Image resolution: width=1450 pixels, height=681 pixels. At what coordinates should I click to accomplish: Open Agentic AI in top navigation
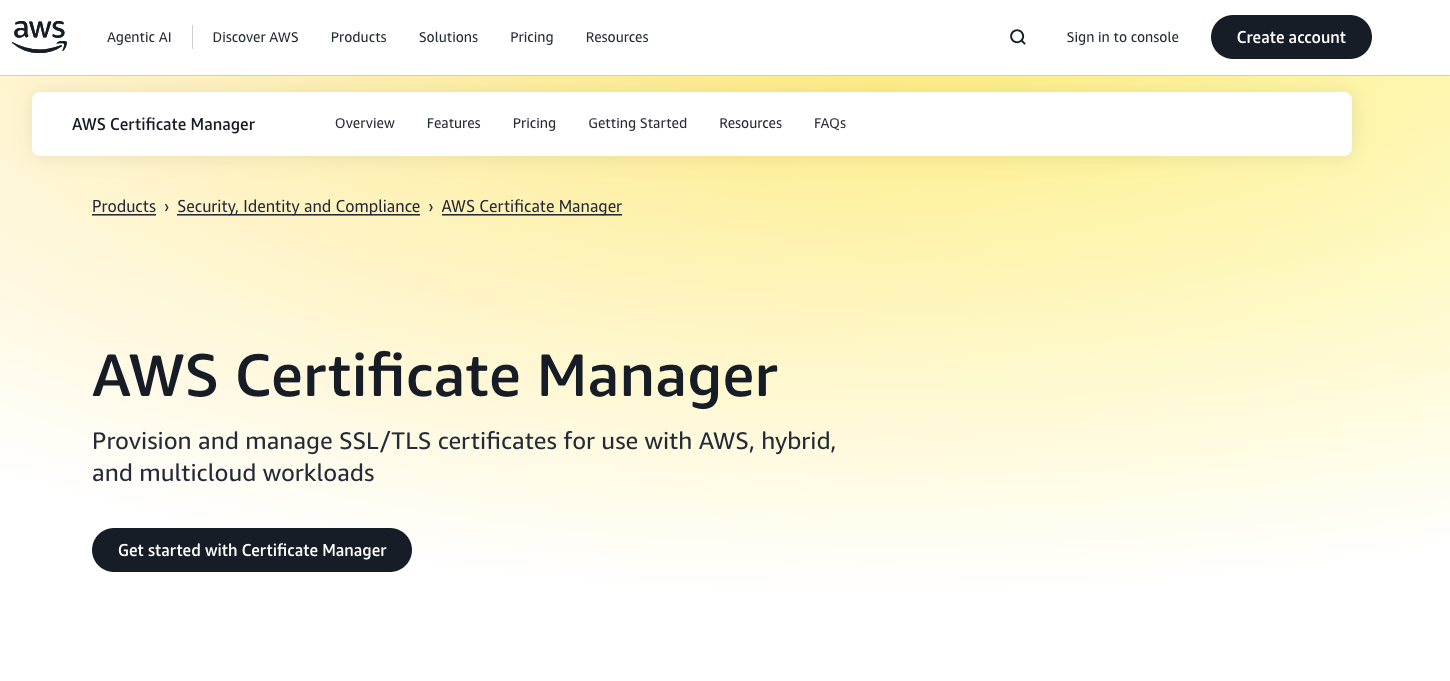(x=139, y=37)
